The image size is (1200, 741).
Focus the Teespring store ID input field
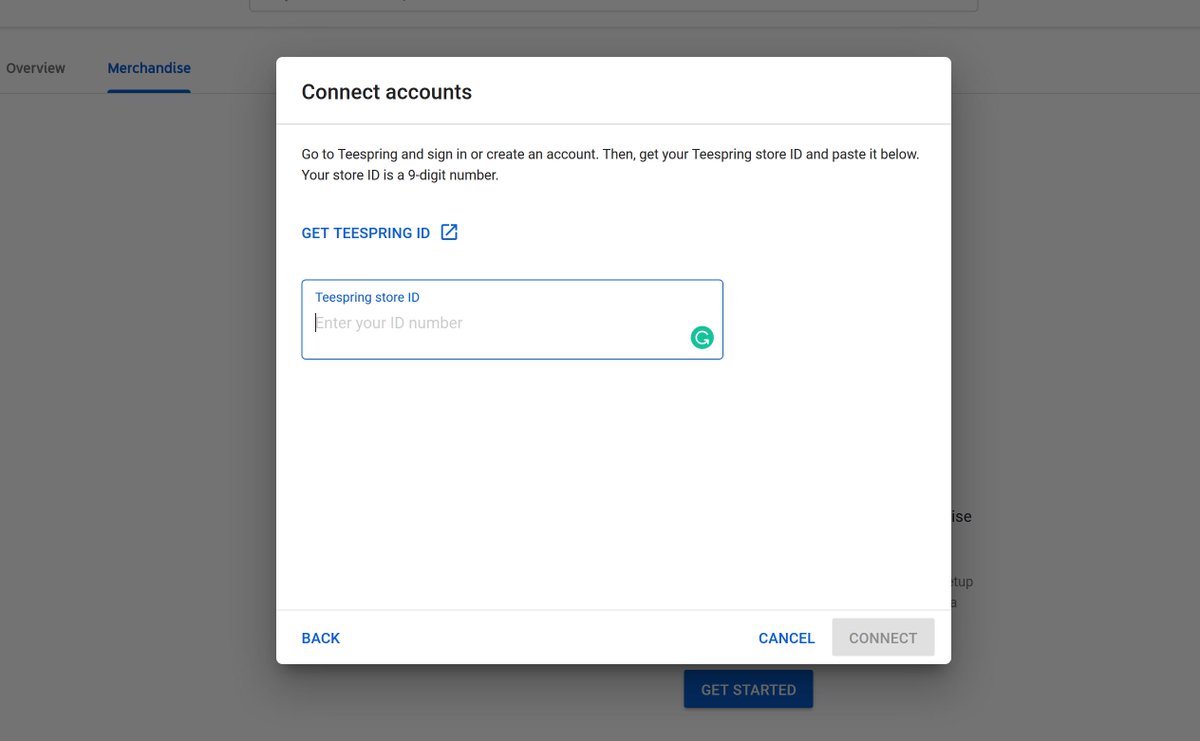point(512,320)
